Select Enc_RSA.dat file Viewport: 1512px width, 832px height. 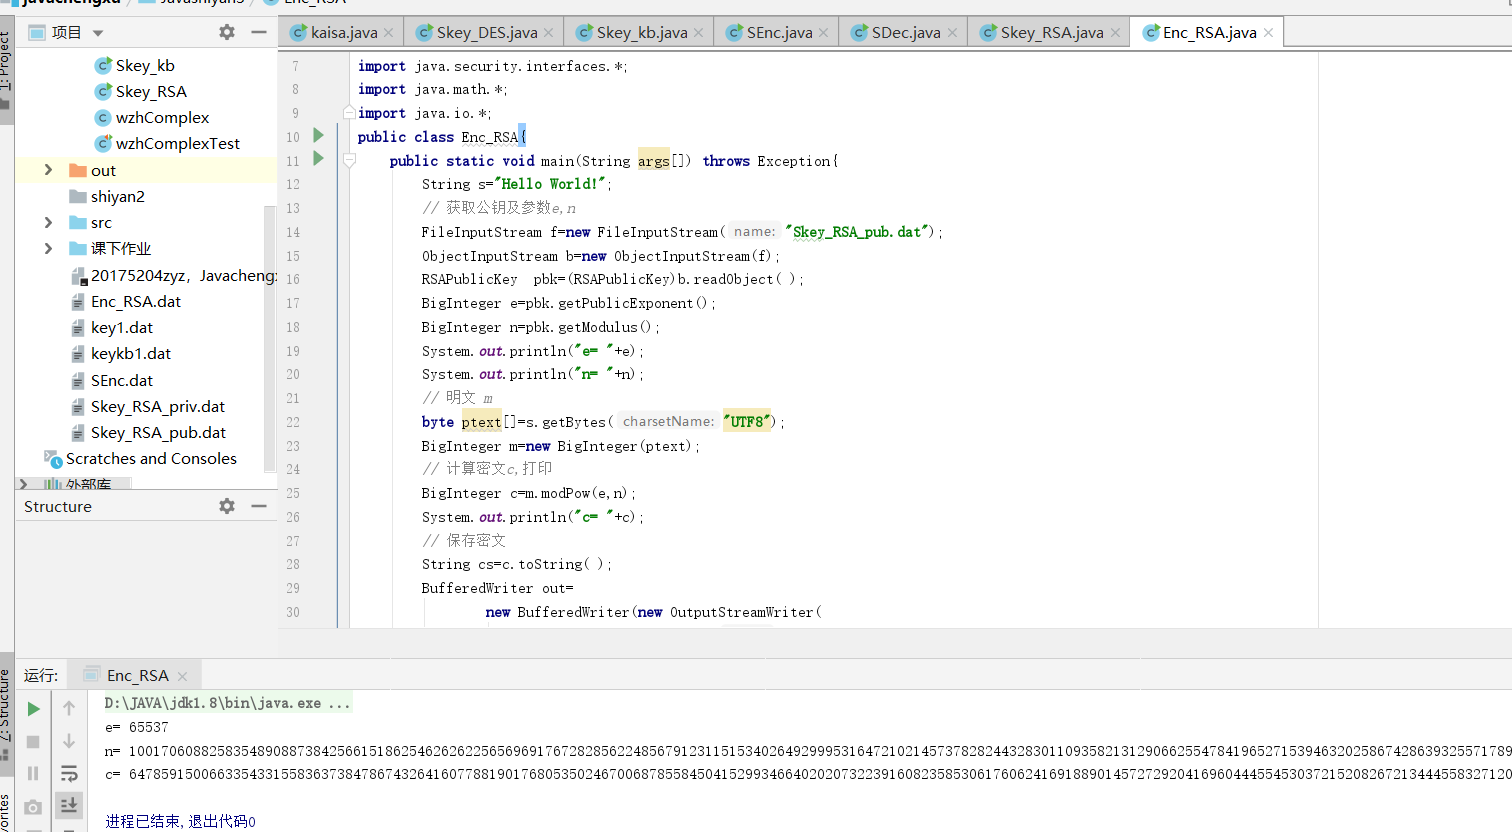point(136,301)
